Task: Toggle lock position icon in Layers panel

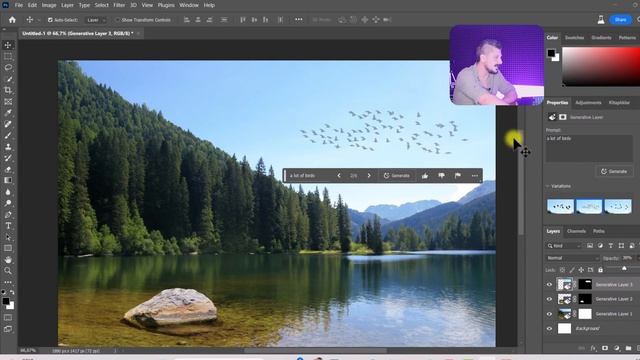Action: pyautogui.click(x=581, y=270)
